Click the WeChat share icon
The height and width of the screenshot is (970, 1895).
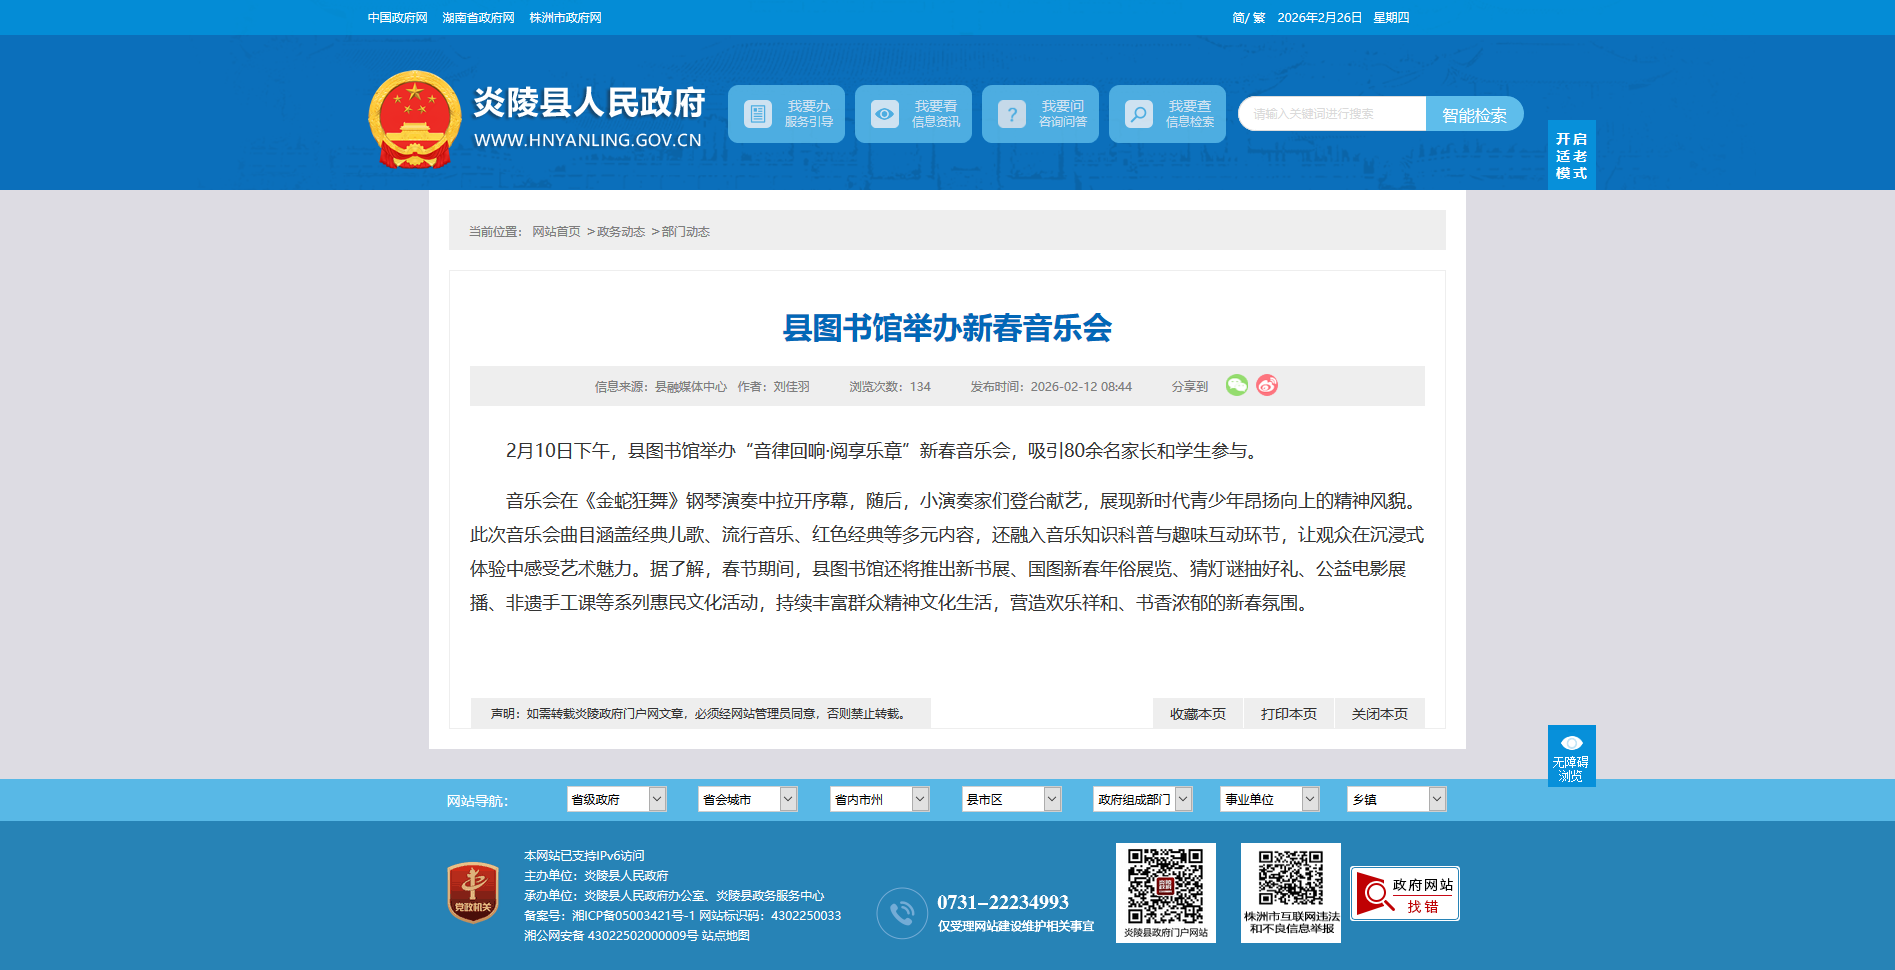pos(1237,386)
